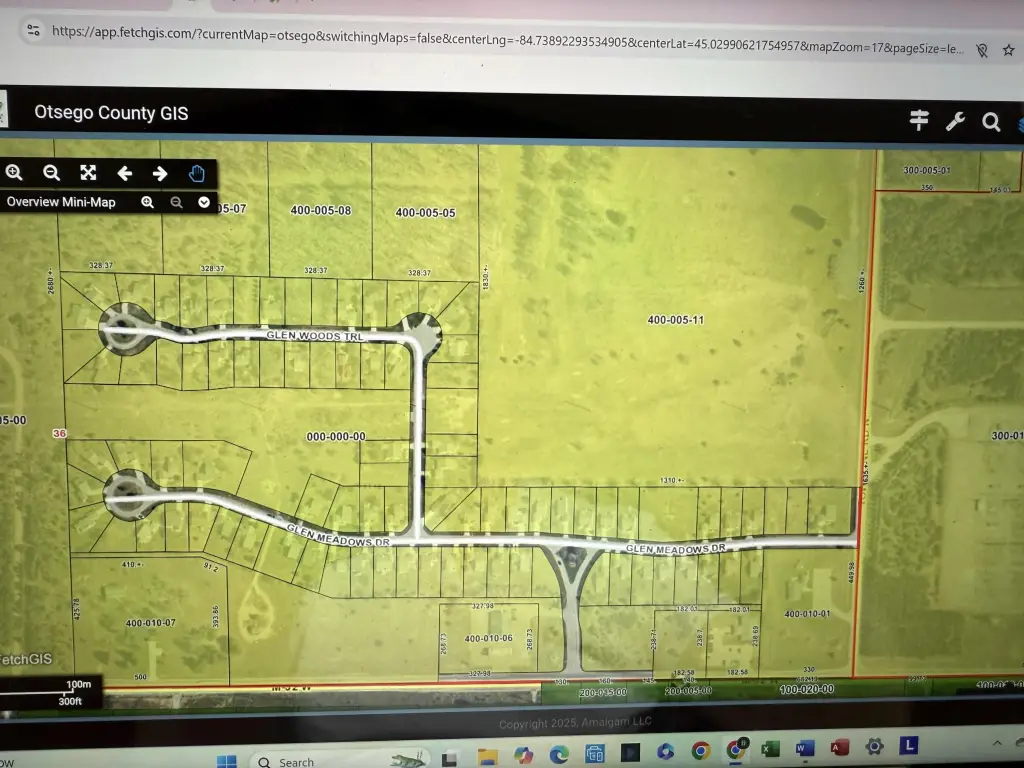Image resolution: width=1024 pixels, height=768 pixels.
Task: Open the wrench tools menu
Action: [x=955, y=121]
